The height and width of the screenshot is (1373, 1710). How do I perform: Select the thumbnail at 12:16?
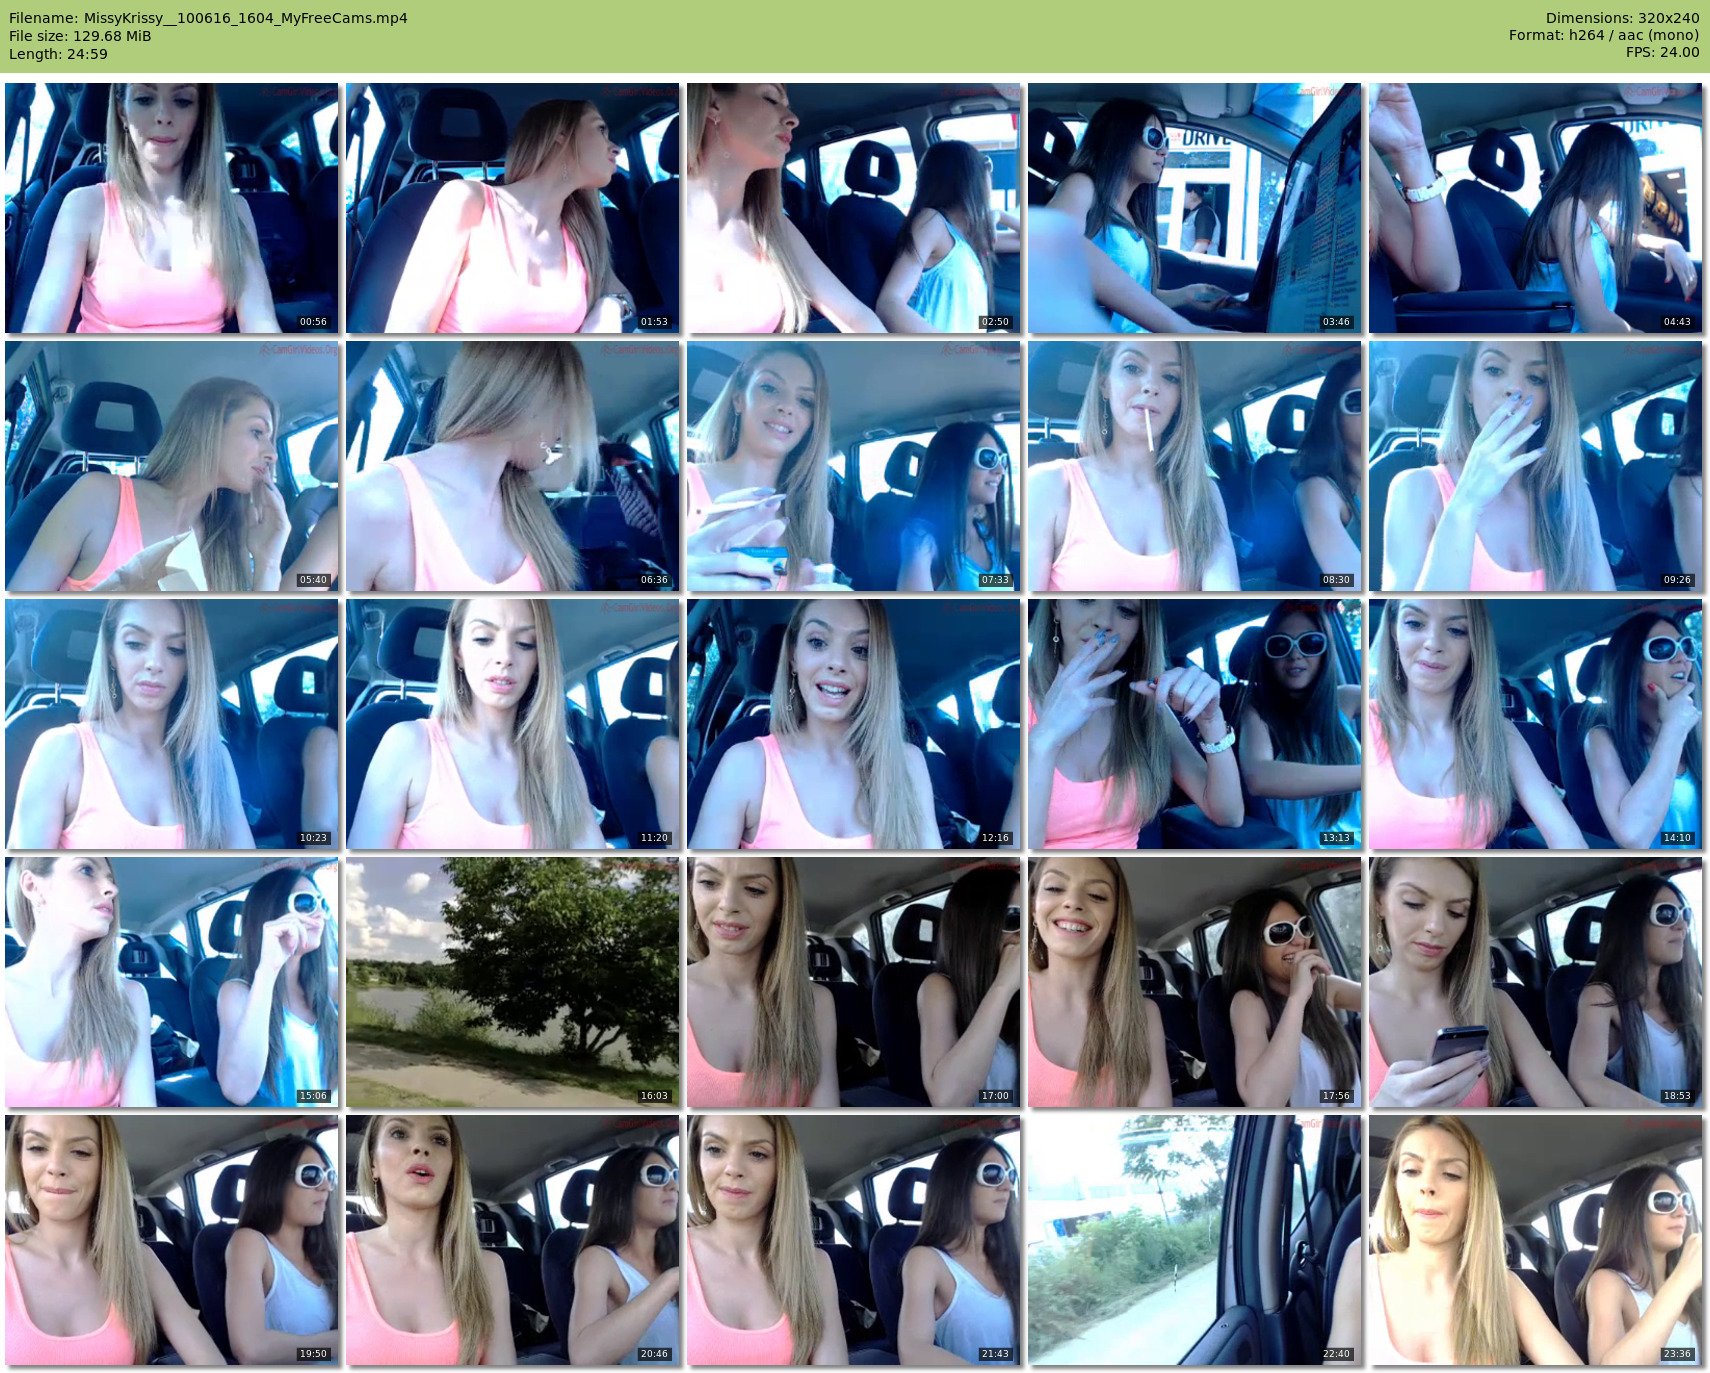click(853, 724)
